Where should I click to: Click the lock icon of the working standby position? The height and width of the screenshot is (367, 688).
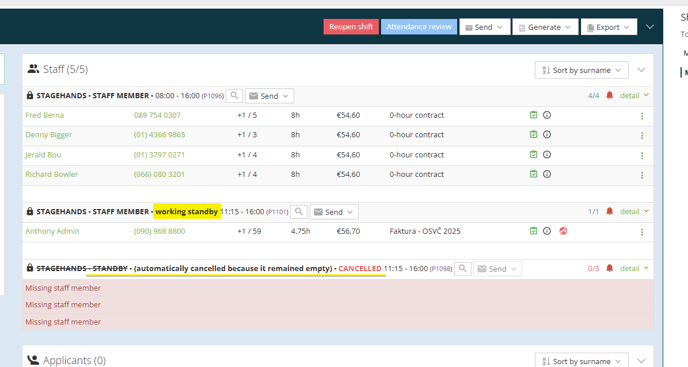click(x=29, y=211)
